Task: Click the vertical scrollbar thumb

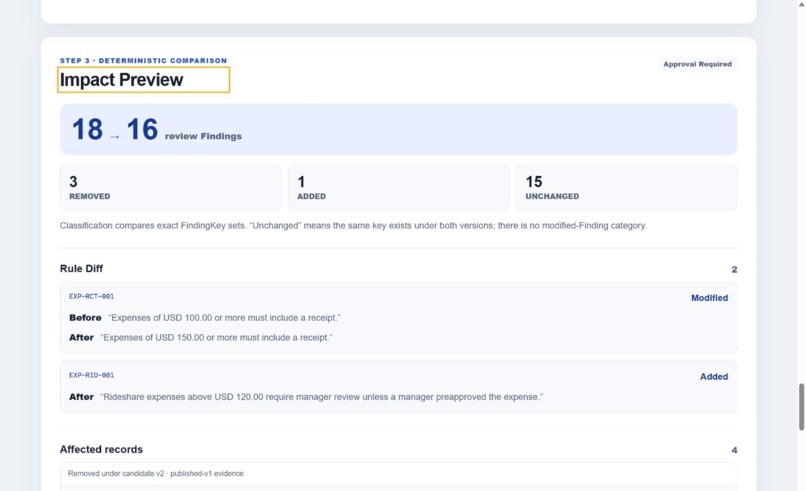Action: click(801, 406)
